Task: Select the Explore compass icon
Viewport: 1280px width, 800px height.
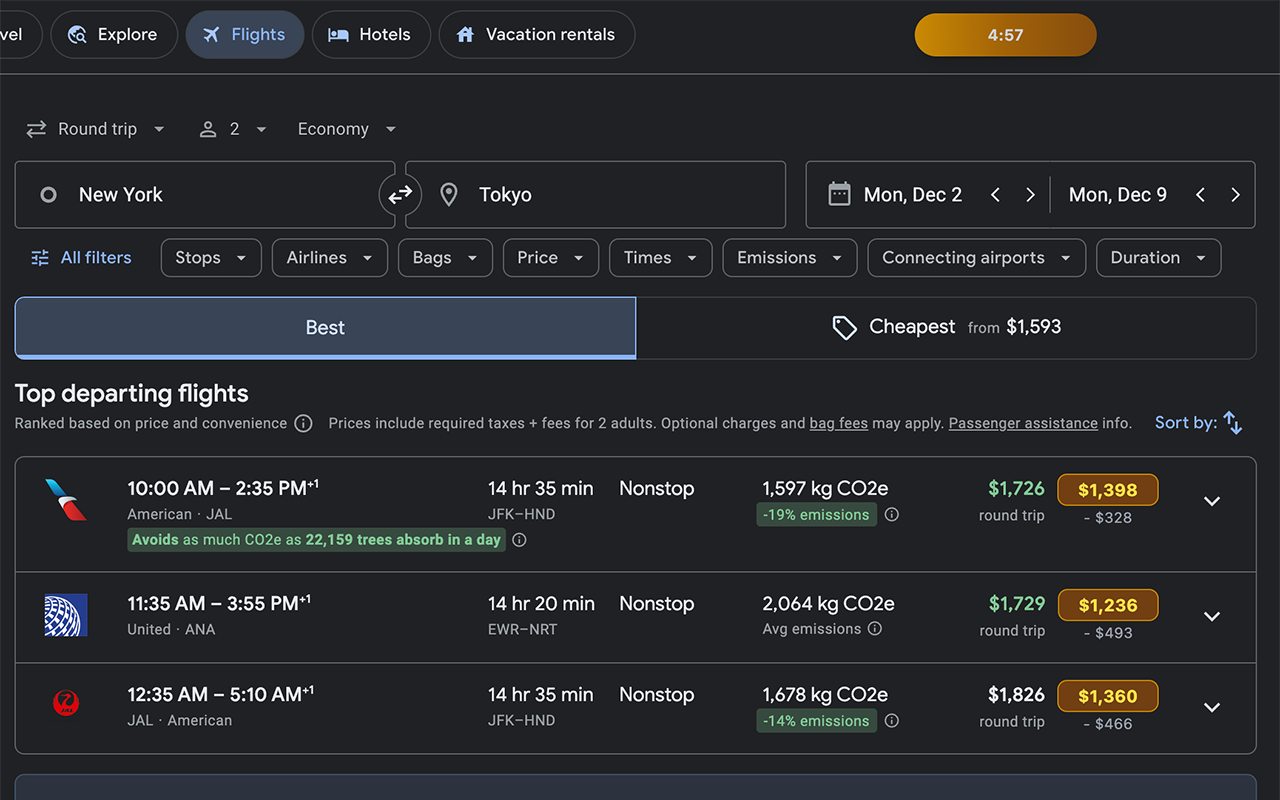Action: point(77,33)
